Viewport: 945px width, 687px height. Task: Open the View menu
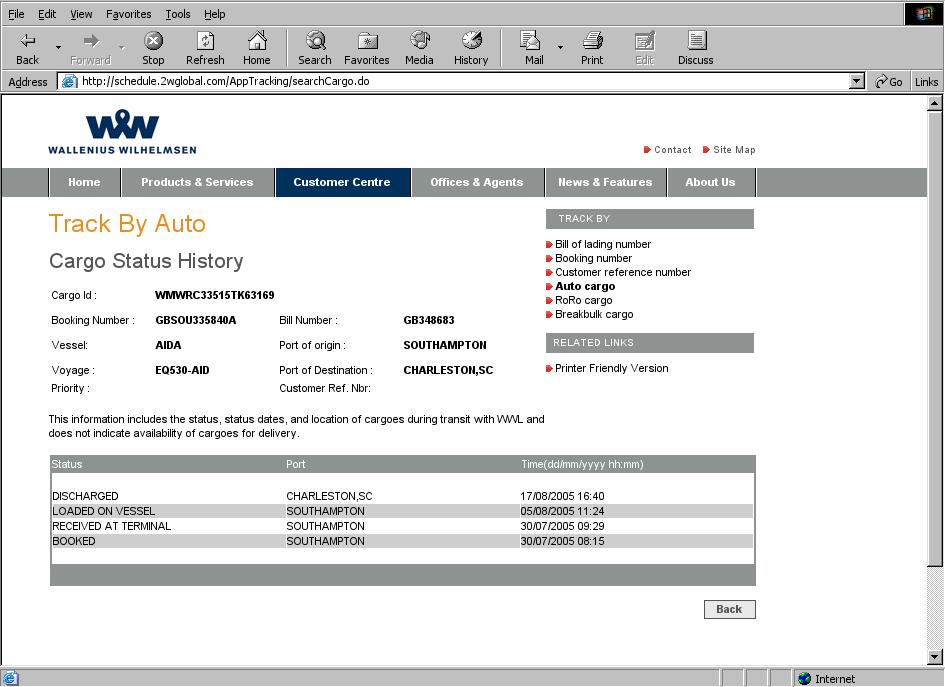point(81,14)
